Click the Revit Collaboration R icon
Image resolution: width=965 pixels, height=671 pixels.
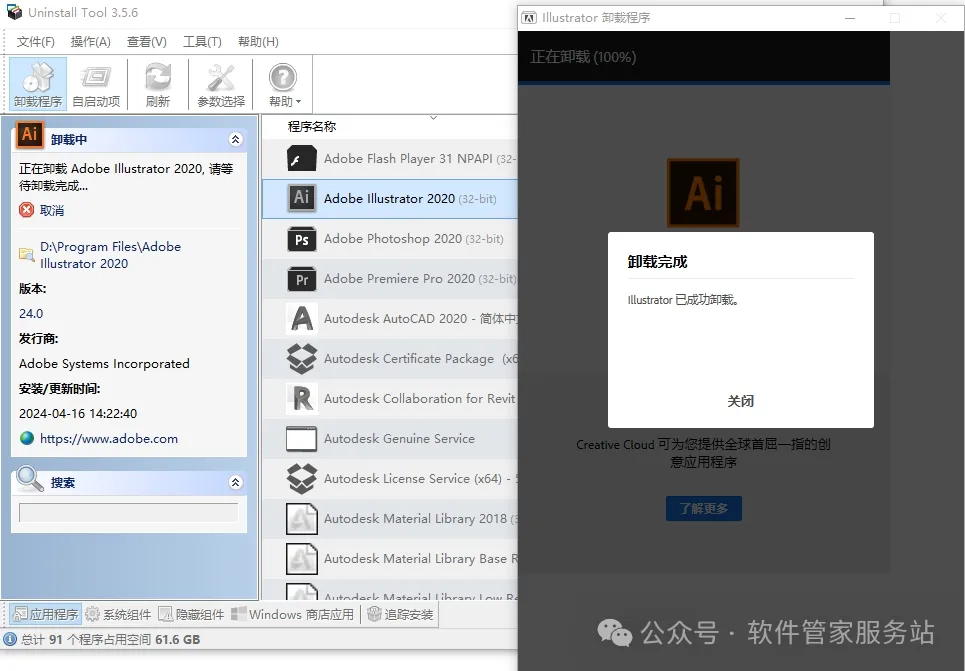[302, 399]
